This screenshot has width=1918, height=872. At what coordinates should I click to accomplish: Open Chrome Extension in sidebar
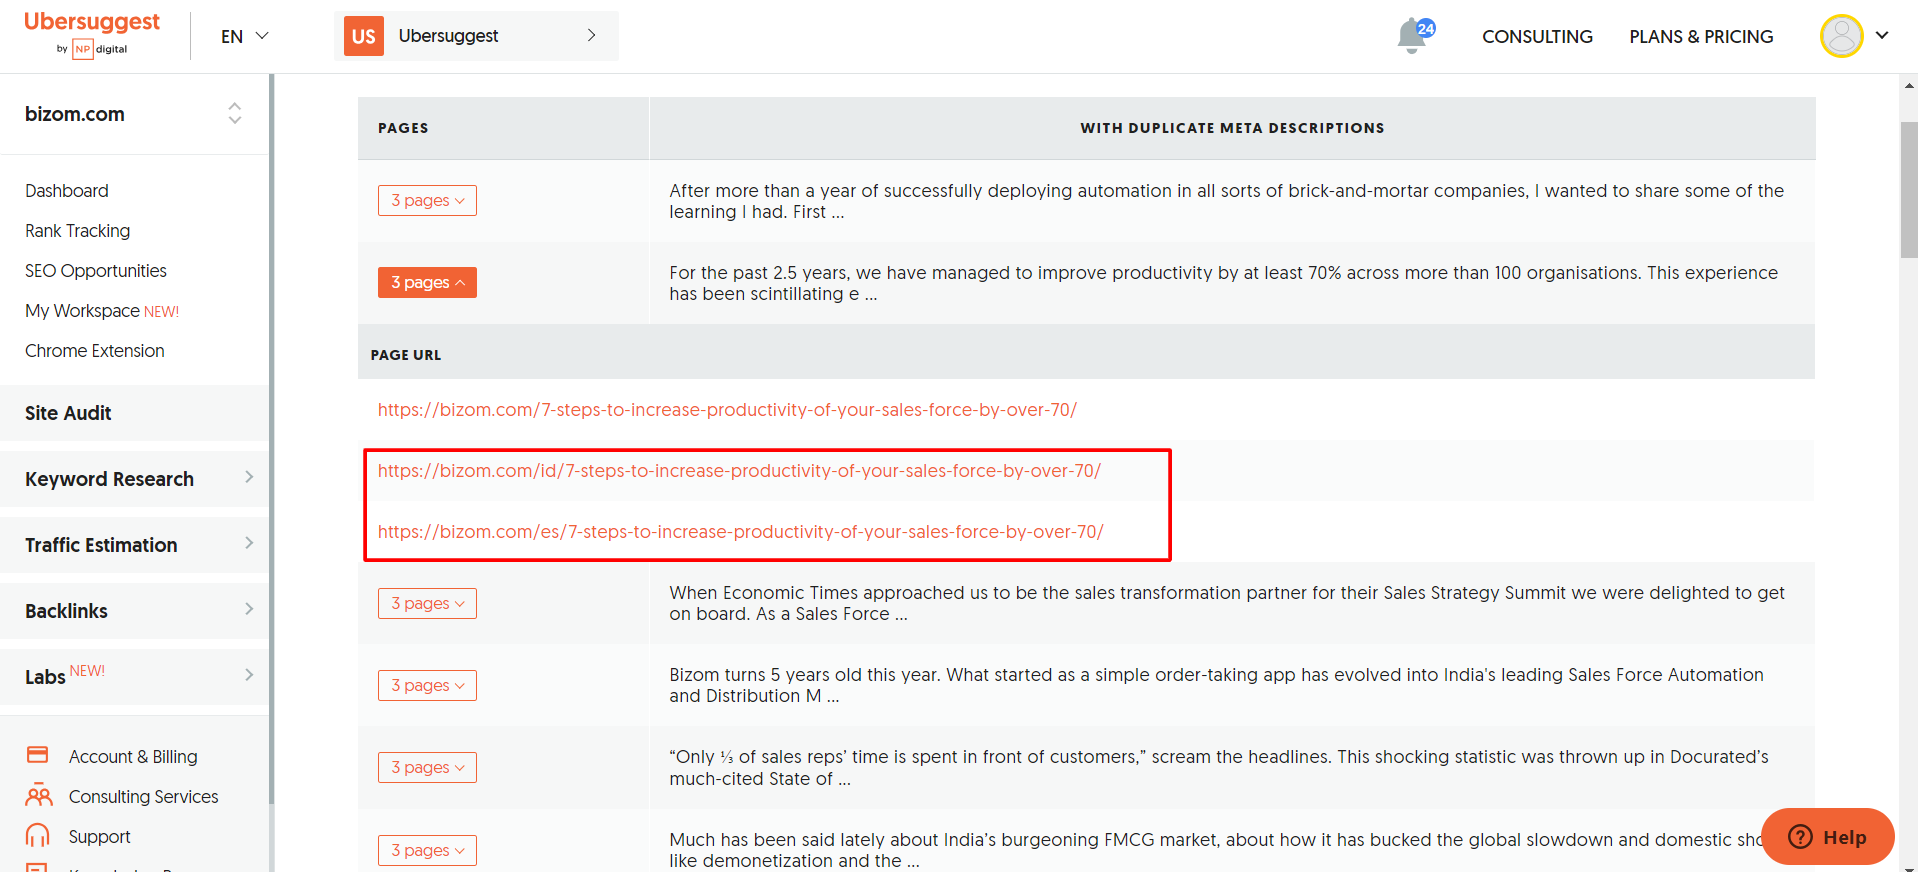[95, 351]
